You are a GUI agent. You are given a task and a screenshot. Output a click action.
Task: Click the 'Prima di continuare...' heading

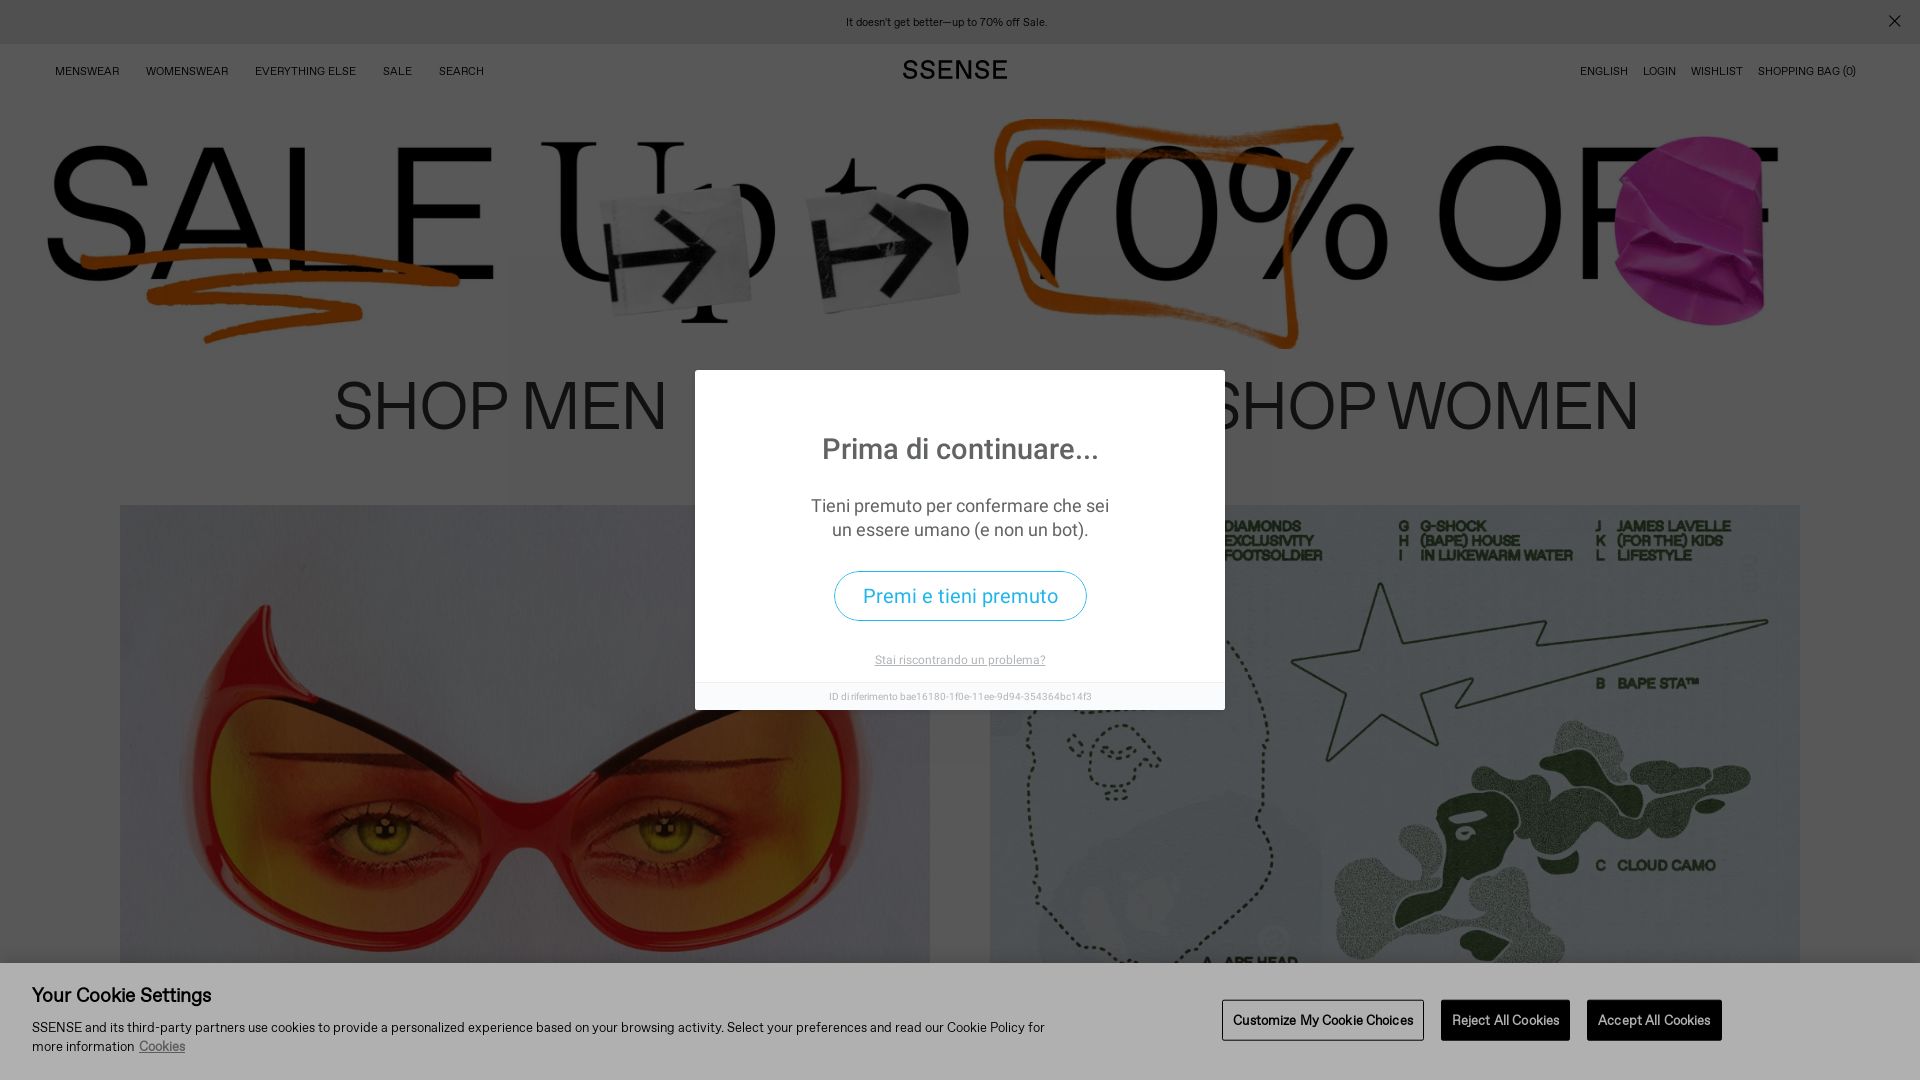coord(960,450)
